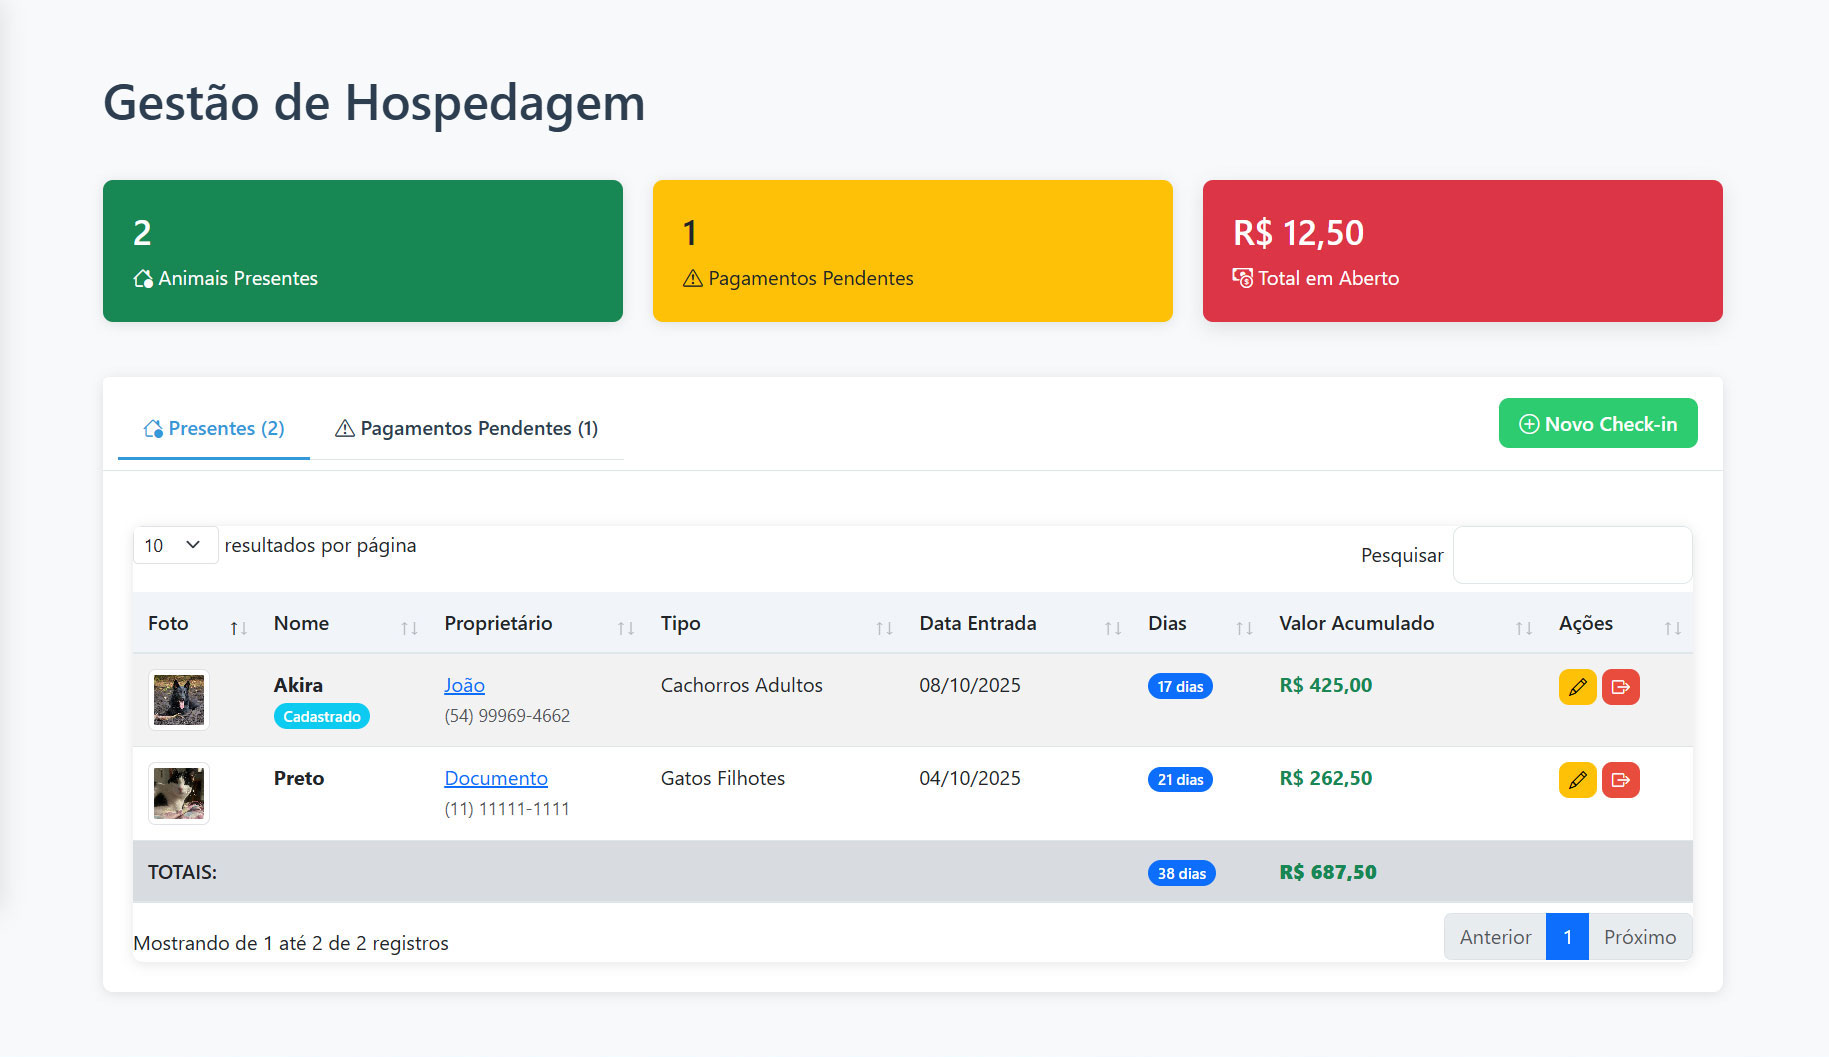Click the edit pencil icon for Akira
Screen dimensions: 1829x1057
click(1577, 687)
